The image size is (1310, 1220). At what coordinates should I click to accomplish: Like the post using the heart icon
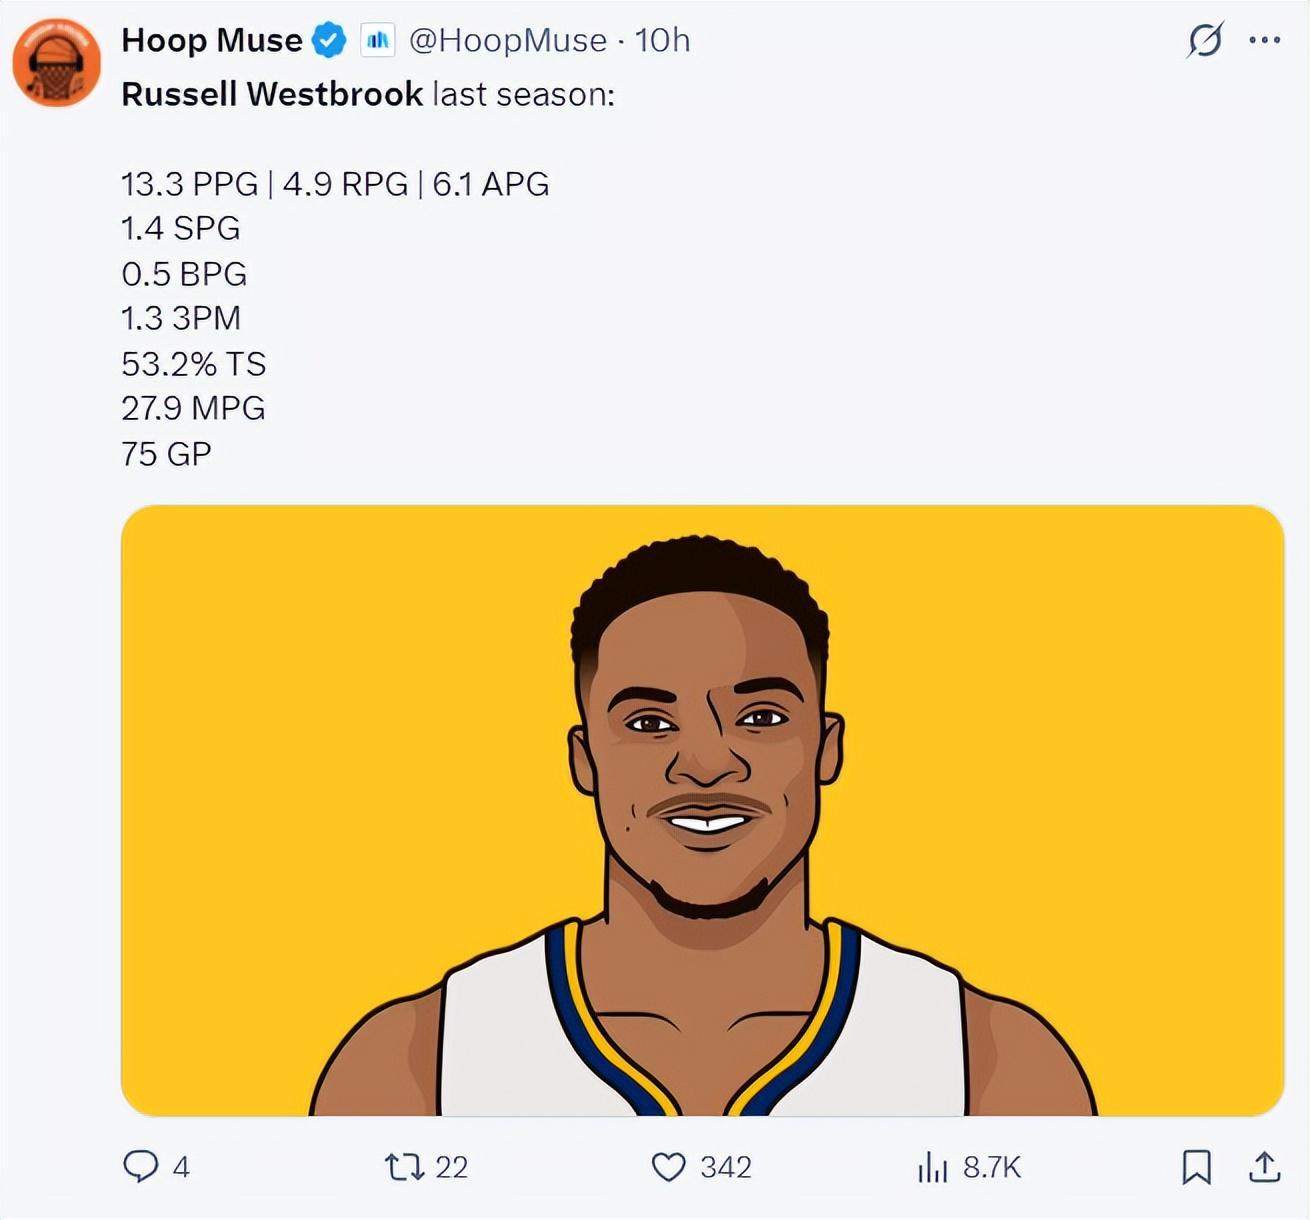click(668, 1166)
